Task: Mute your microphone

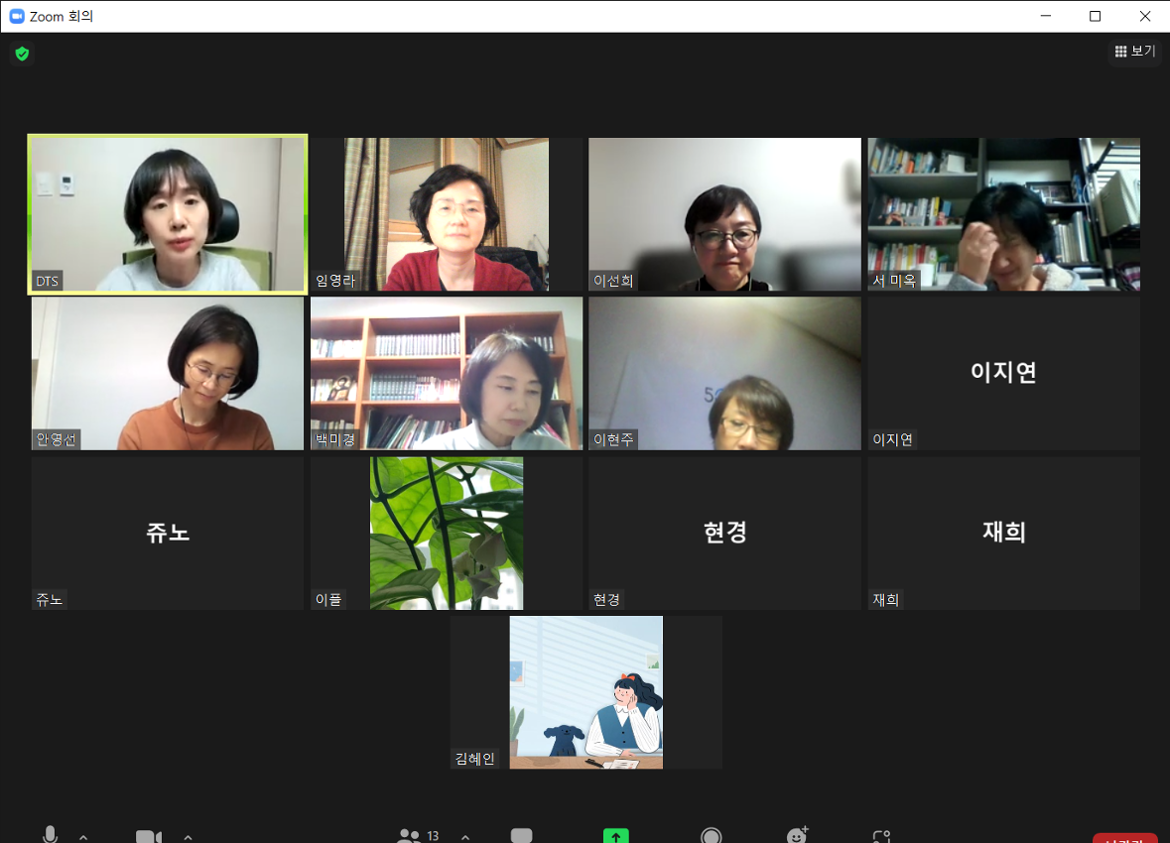Action: [50, 835]
